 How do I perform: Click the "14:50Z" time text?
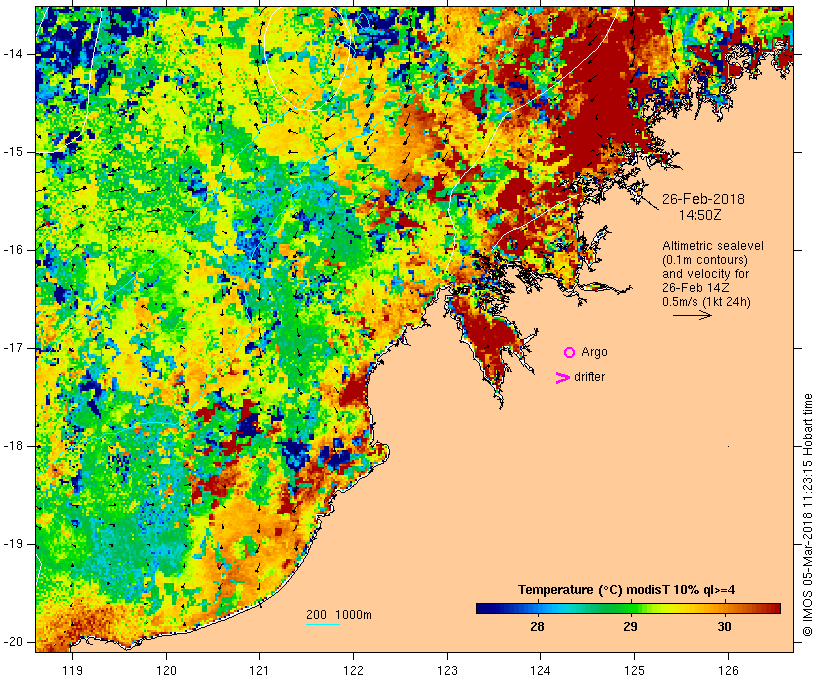pos(700,215)
